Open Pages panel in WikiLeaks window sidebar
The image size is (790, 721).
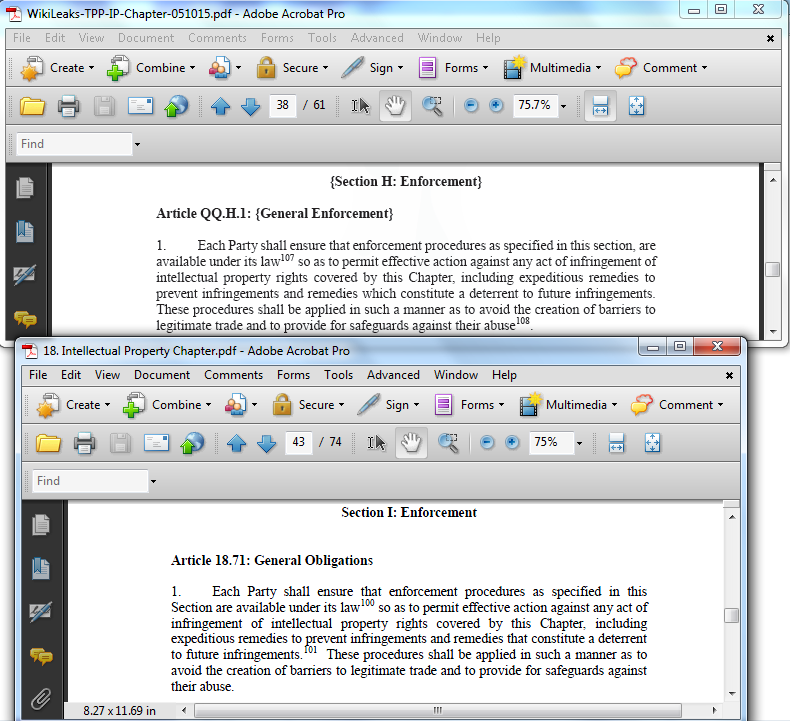click(25, 188)
